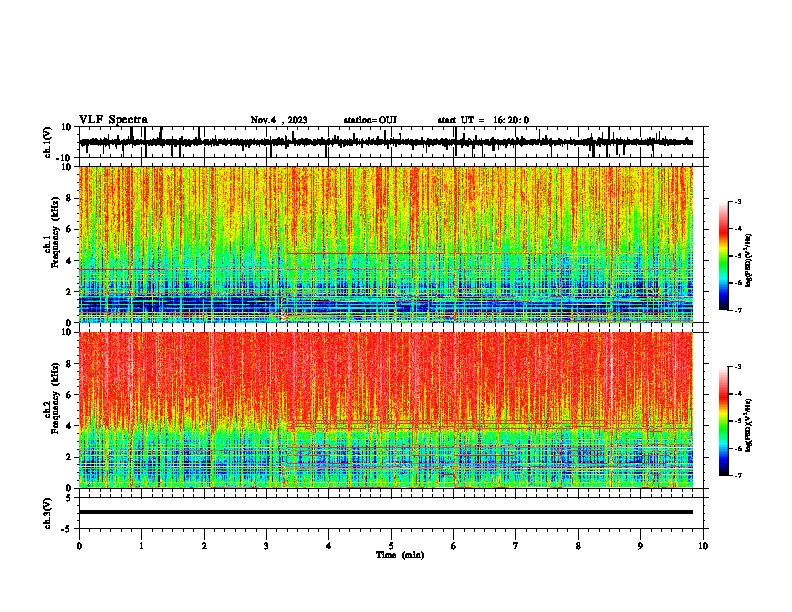
Task: Click the thick ch.3 voltage line
Action: pyautogui.click(x=385, y=512)
